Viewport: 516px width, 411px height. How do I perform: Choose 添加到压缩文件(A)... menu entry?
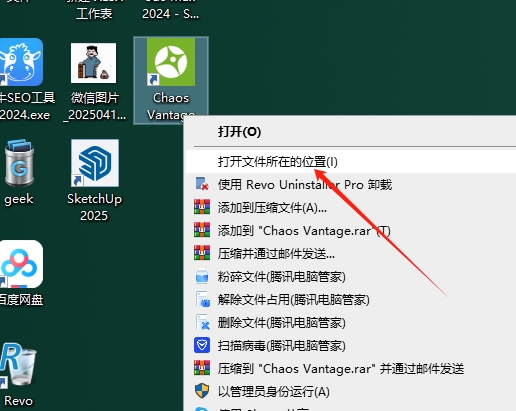[x=350, y=208]
